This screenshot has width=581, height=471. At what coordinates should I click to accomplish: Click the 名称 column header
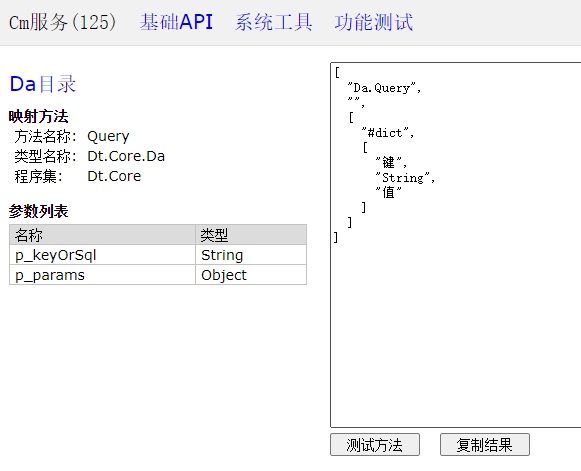point(102,235)
